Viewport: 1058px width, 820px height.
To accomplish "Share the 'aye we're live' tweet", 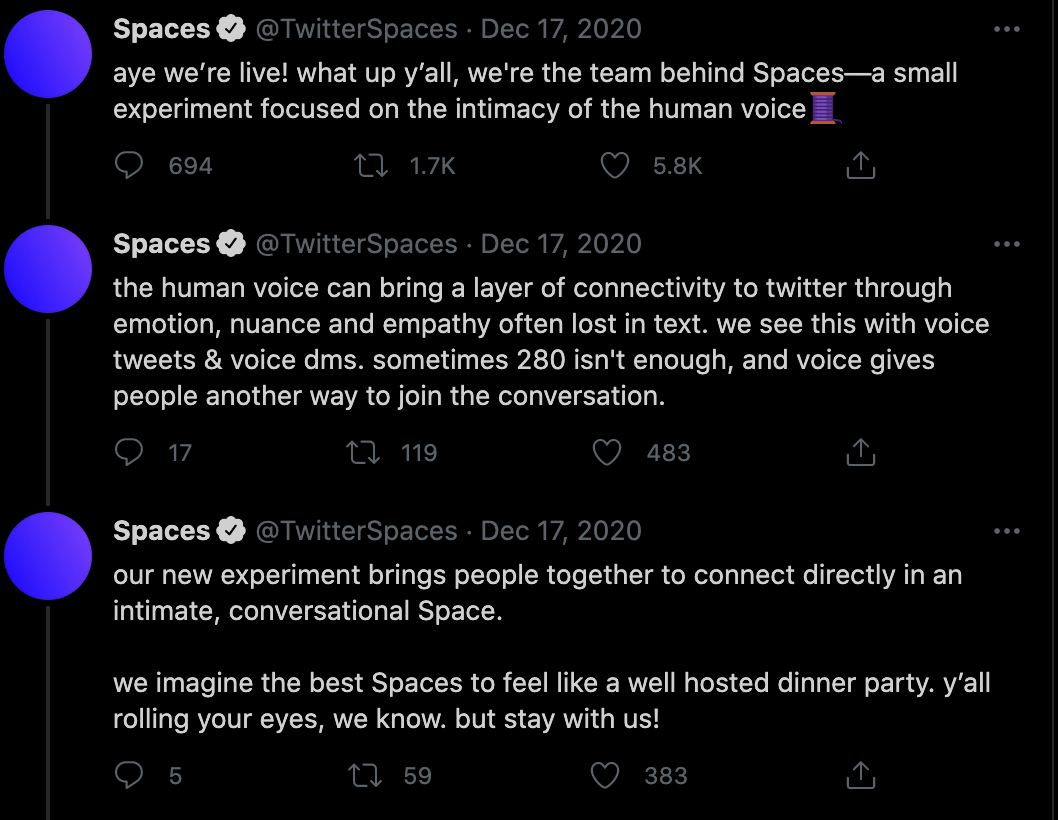I will click(x=860, y=166).
